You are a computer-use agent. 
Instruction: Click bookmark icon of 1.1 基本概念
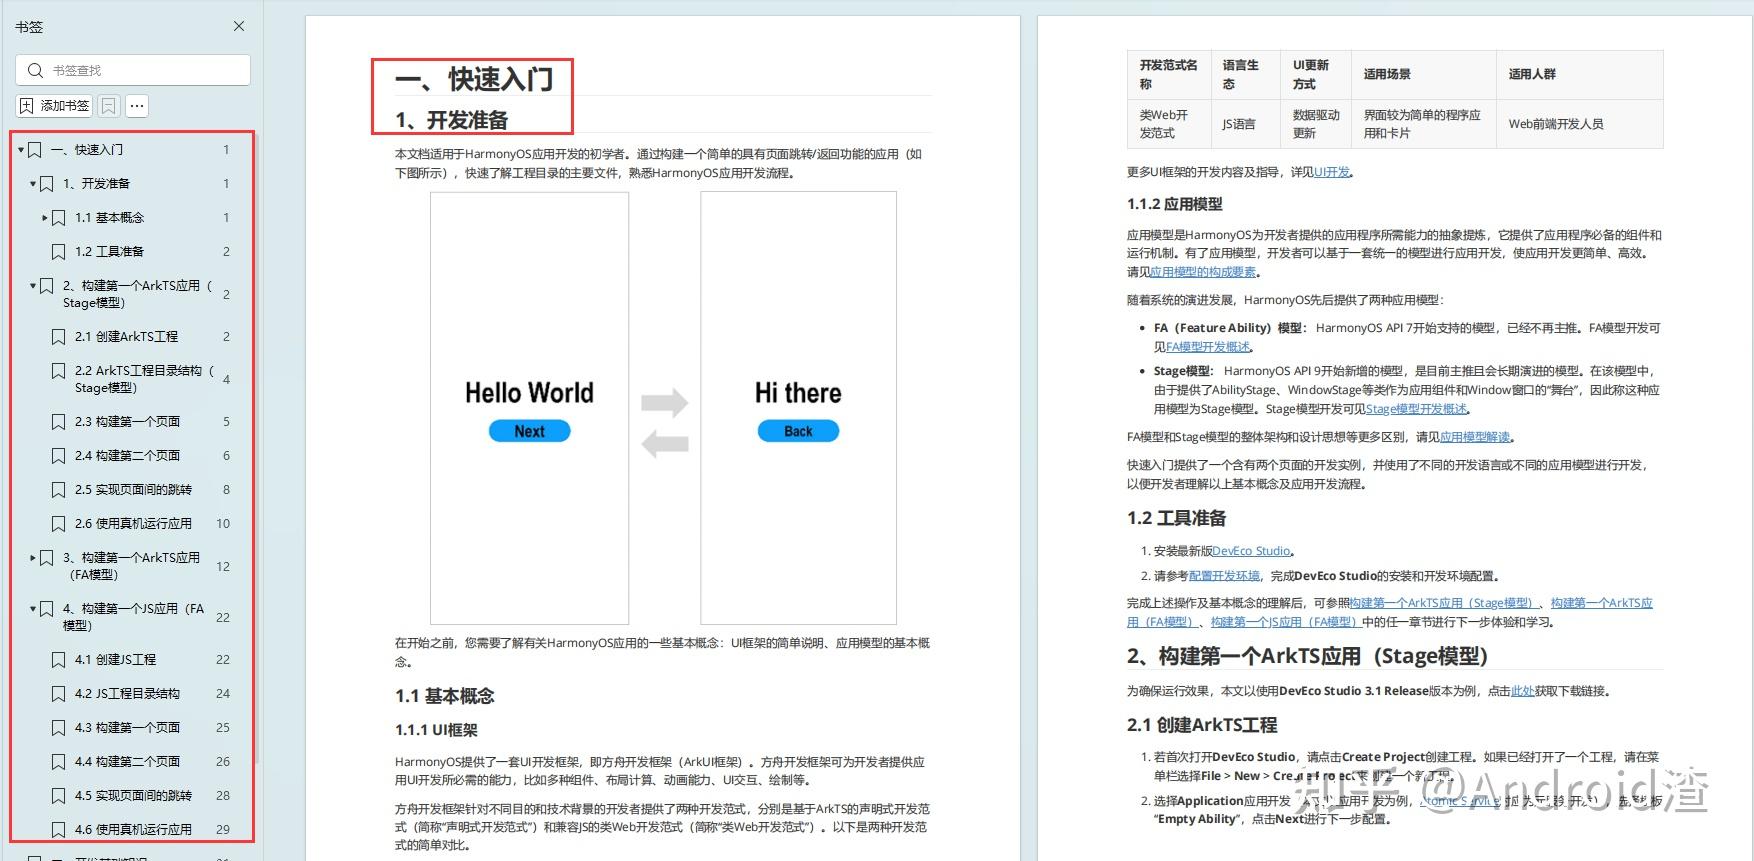(59, 217)
